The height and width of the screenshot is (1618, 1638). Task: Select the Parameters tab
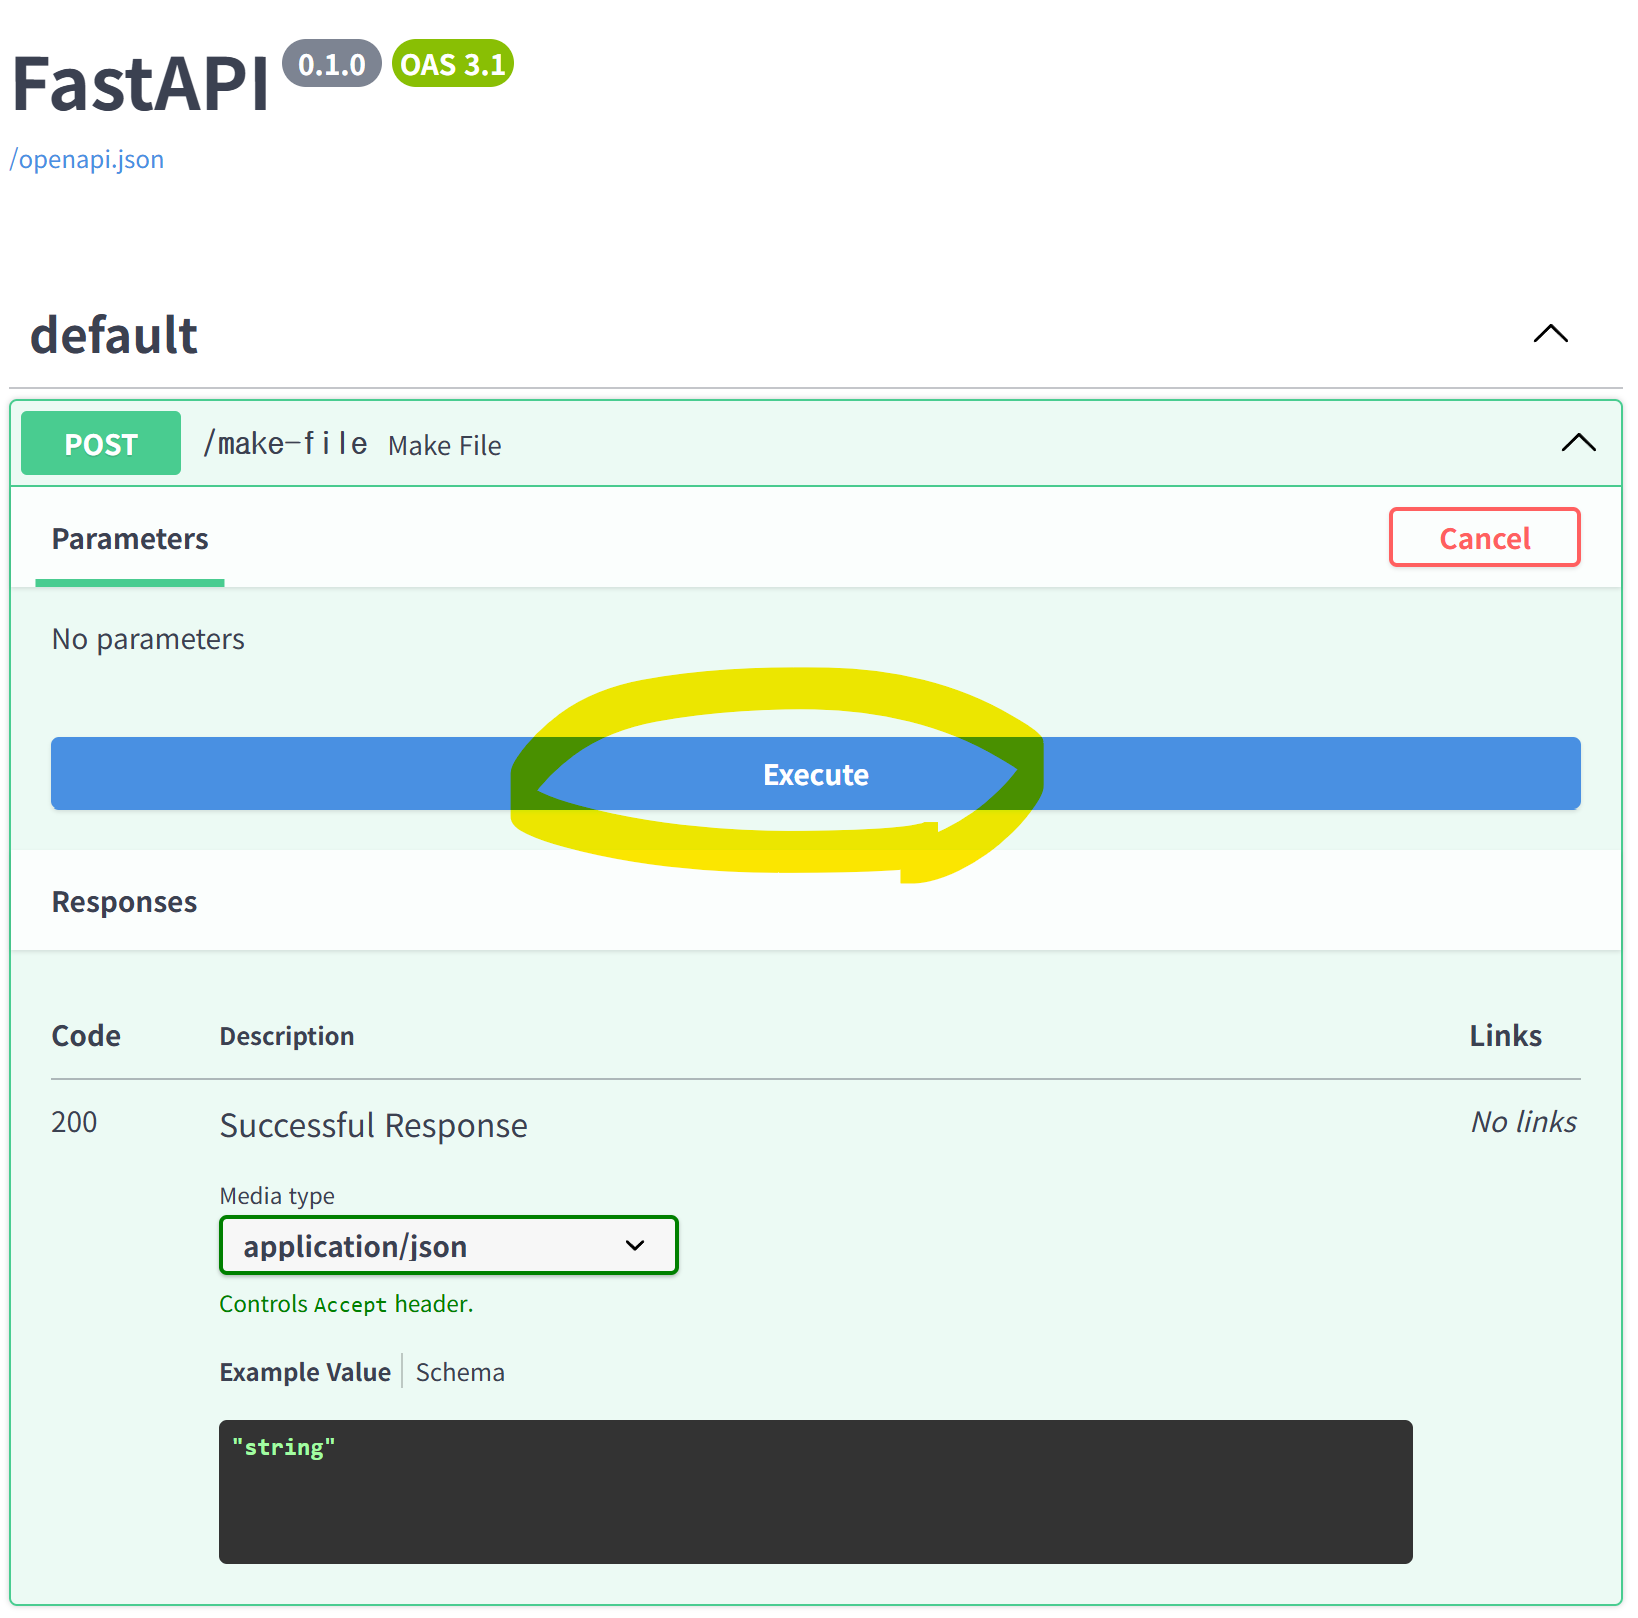point(130,539)
